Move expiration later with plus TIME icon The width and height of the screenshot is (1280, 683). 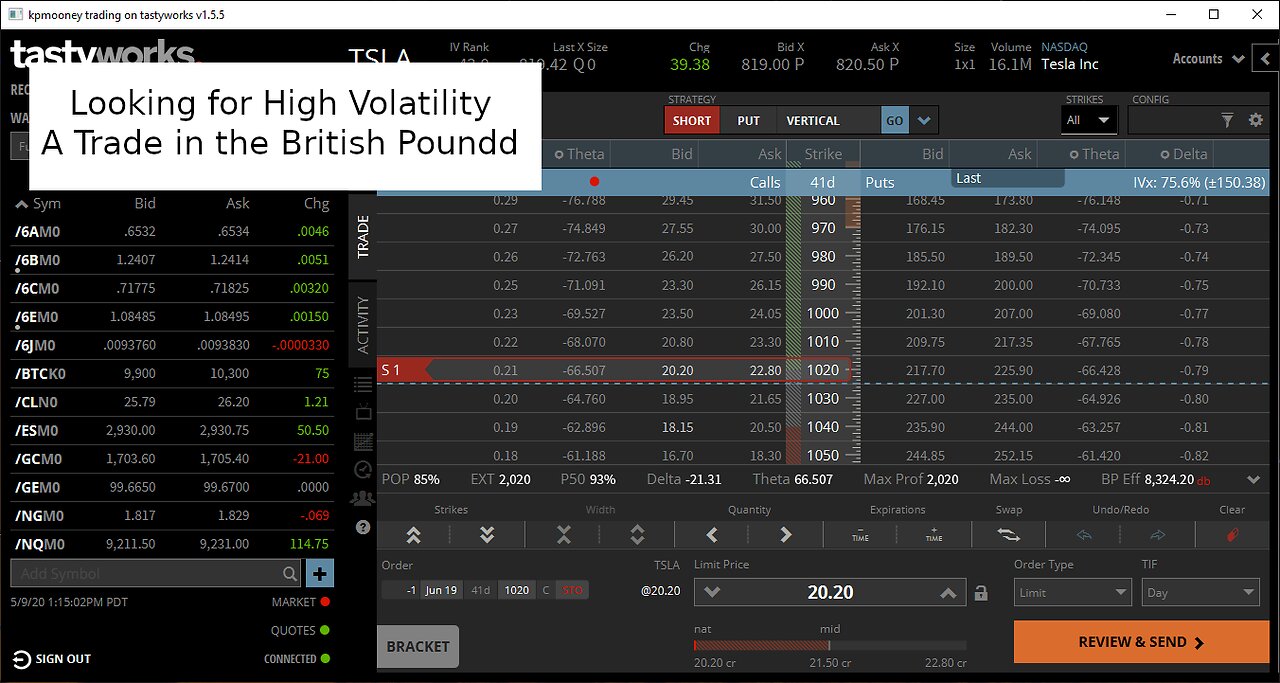pyautogui.click(x=934, y=535)
